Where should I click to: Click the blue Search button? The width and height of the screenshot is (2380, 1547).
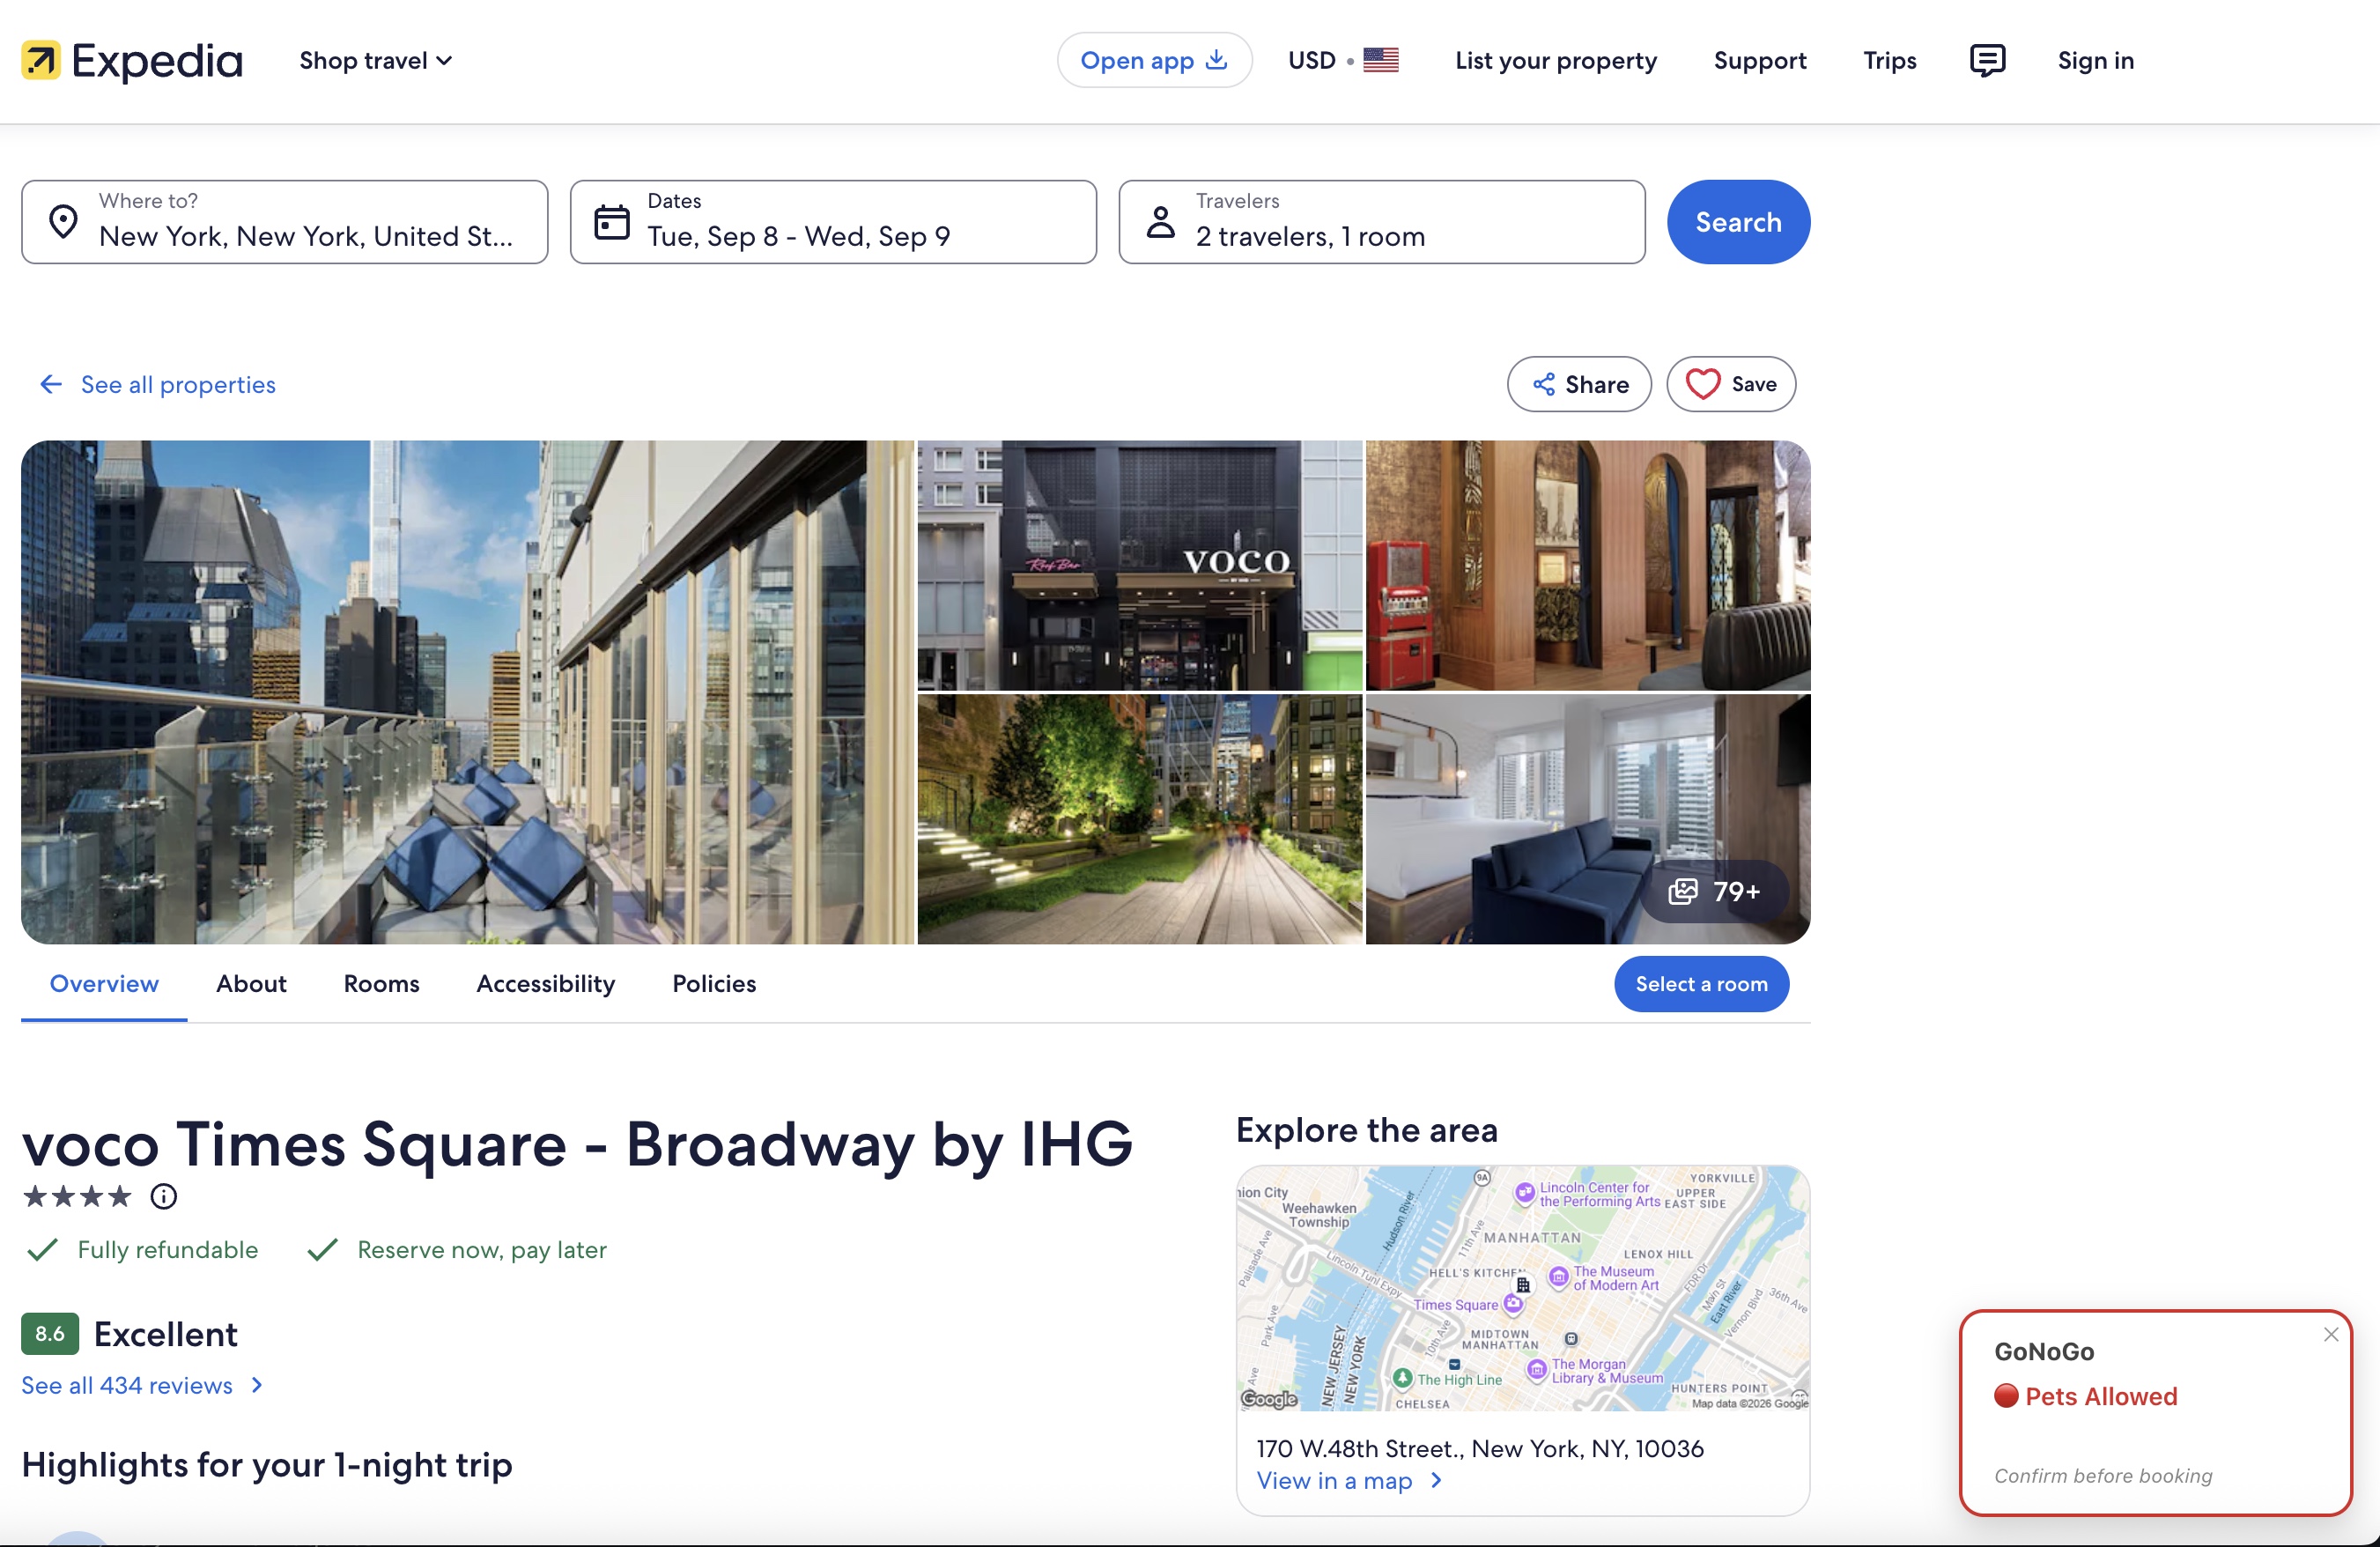click(1738, 222)
